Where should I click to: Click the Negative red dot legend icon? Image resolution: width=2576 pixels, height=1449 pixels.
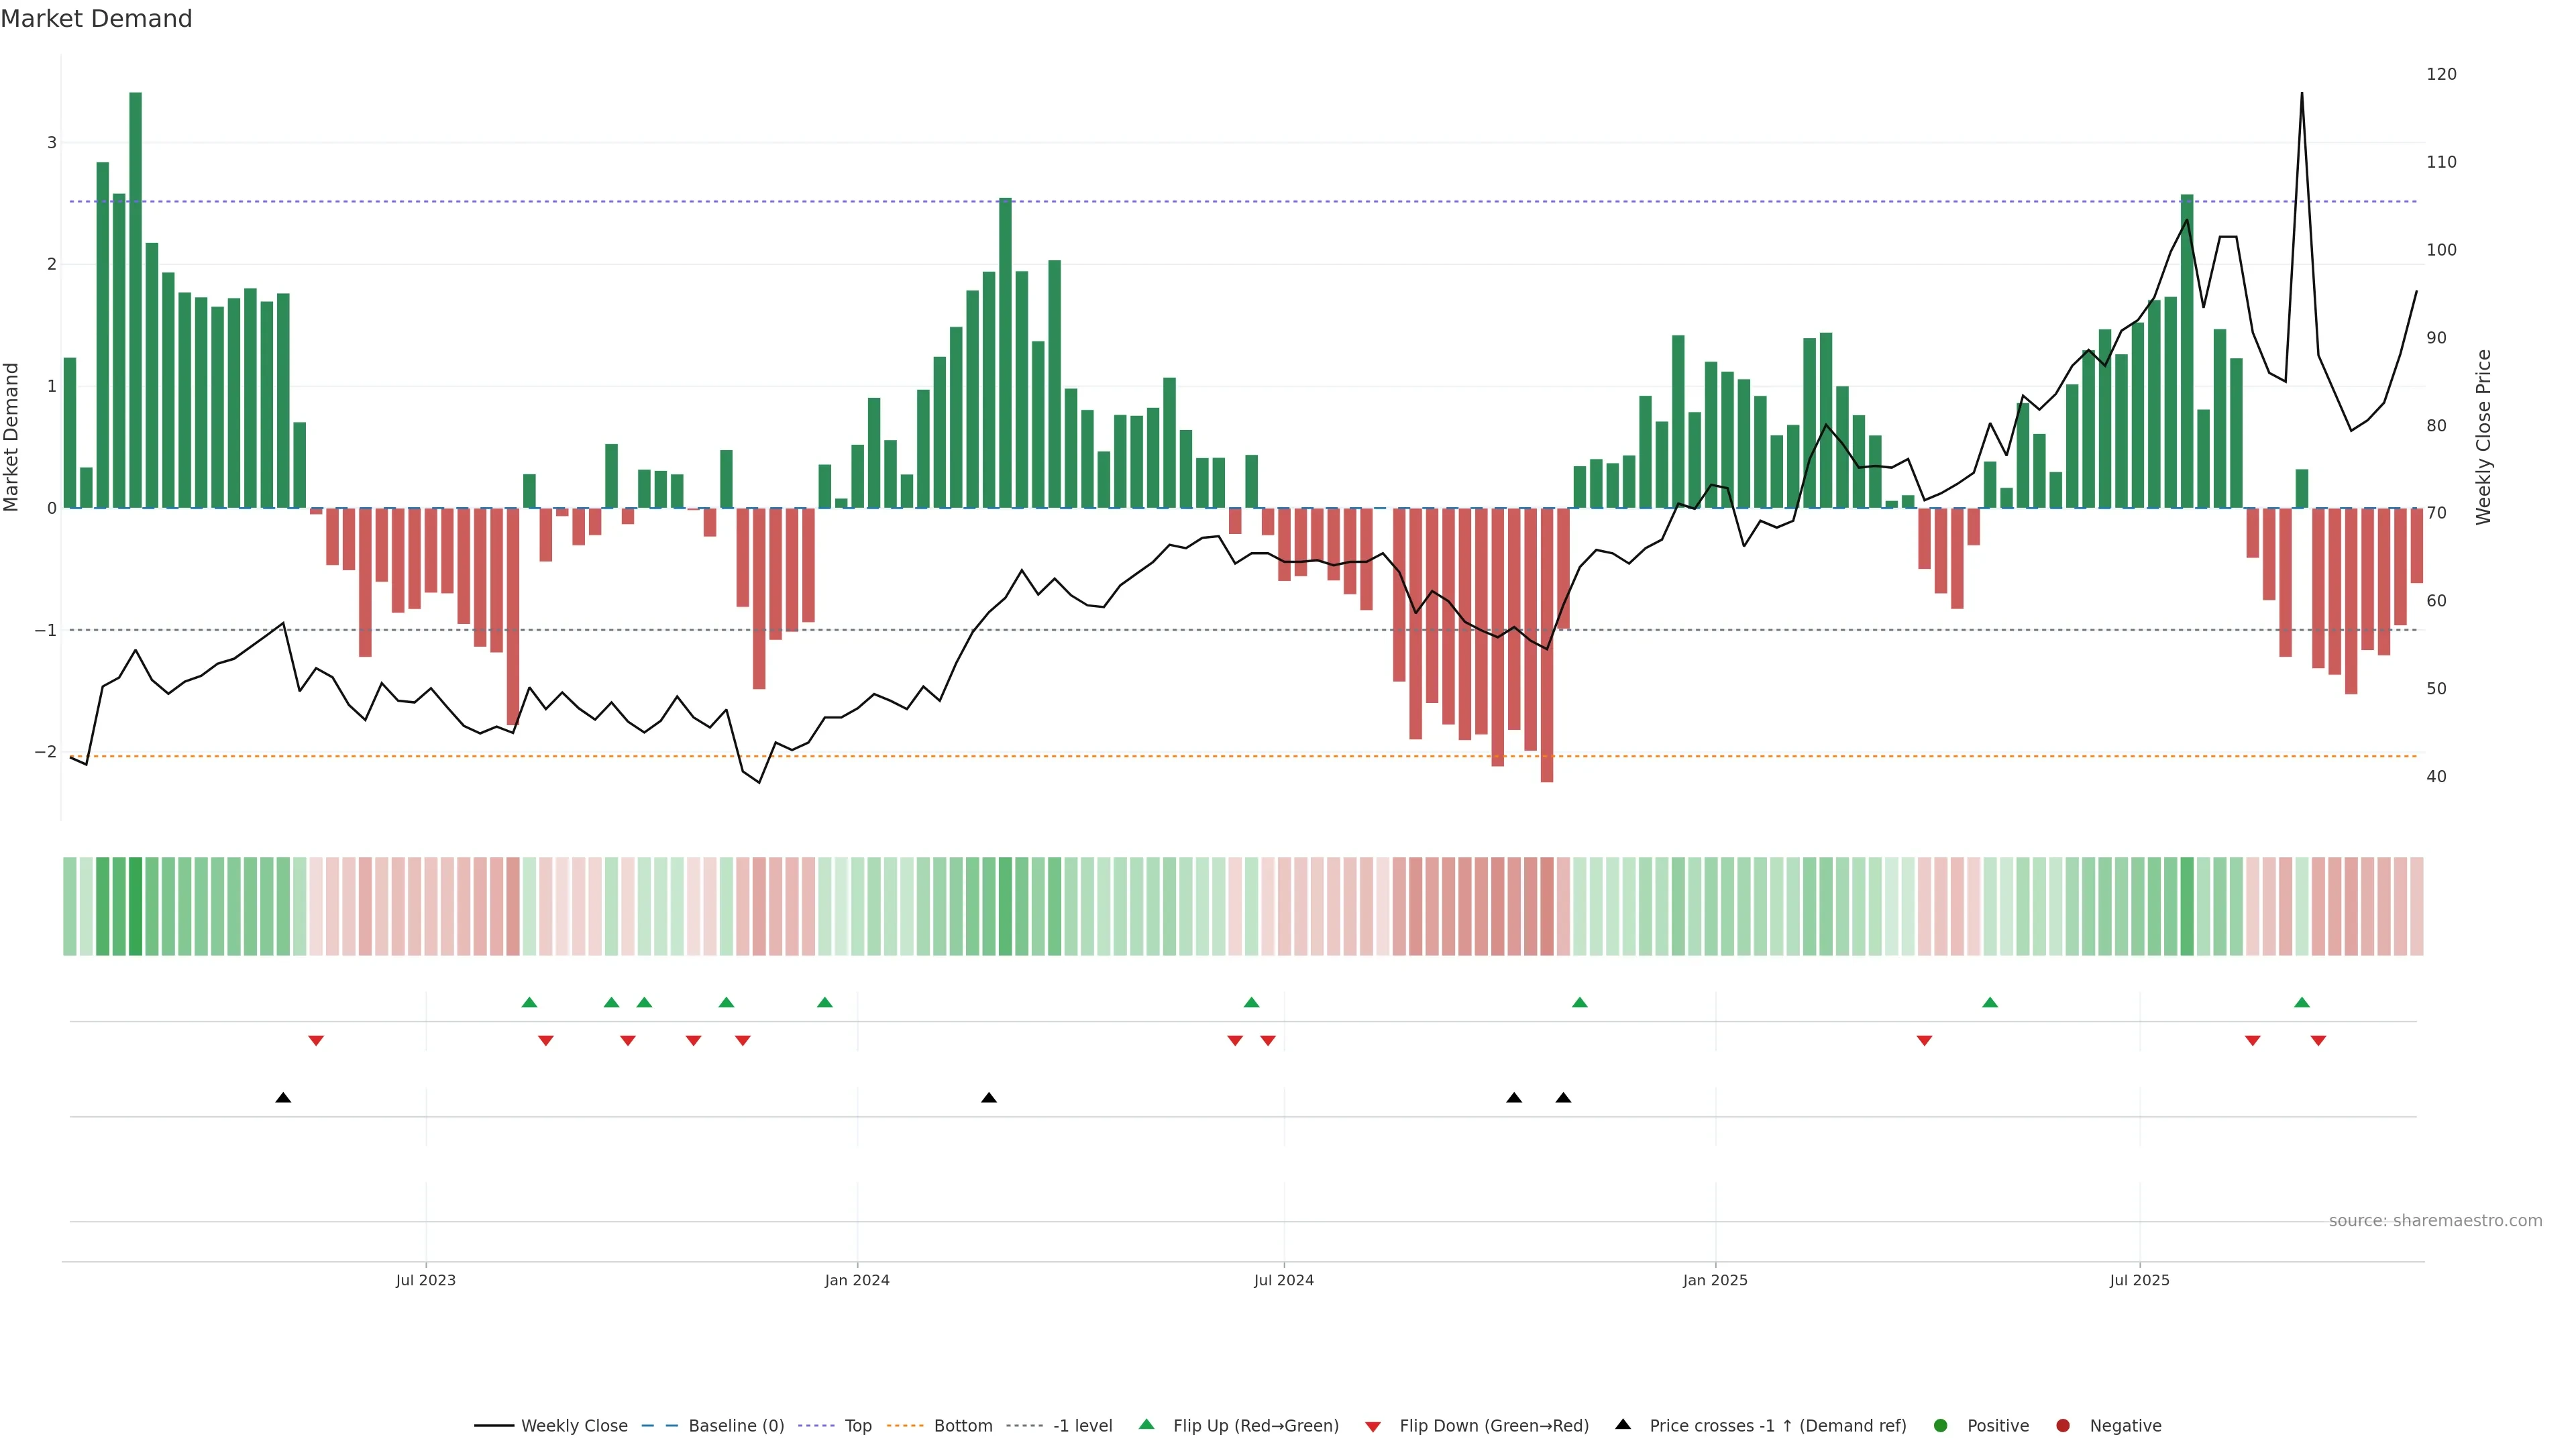coord(2063,1426)
